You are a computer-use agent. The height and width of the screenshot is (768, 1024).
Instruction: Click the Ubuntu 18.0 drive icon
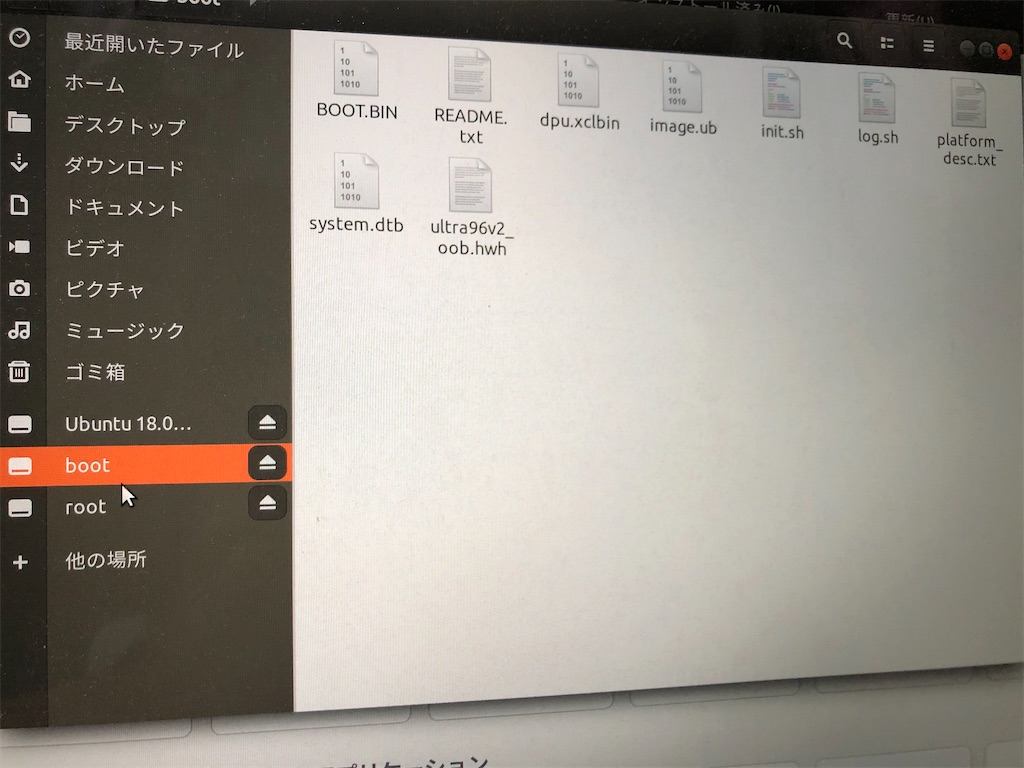(x=20, y=424)
